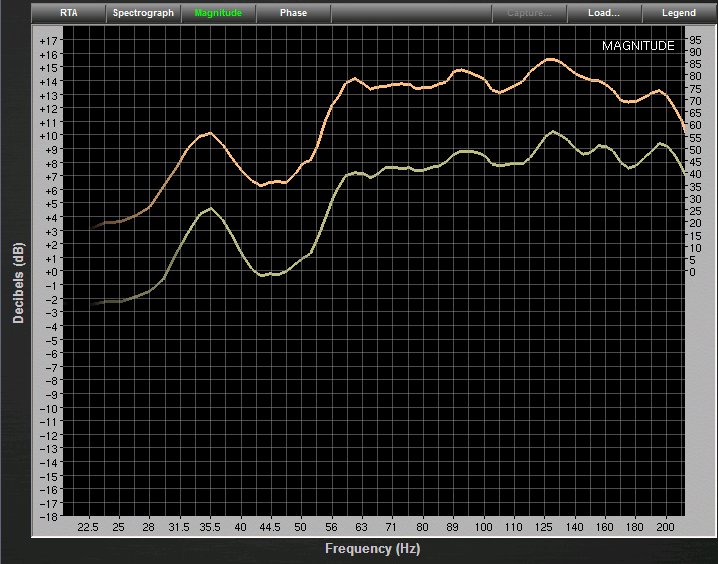Toggle the Legend button
This screenshot has width=718, height=564.
pos(679,13)
